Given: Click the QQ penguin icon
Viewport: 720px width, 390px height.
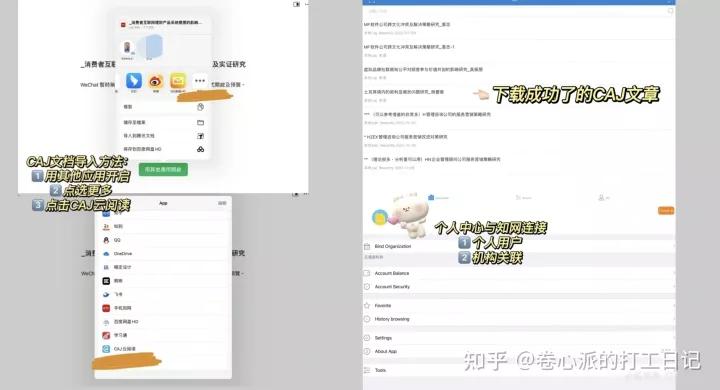Looking at the screenshot, I should click(x=106, y=240).
